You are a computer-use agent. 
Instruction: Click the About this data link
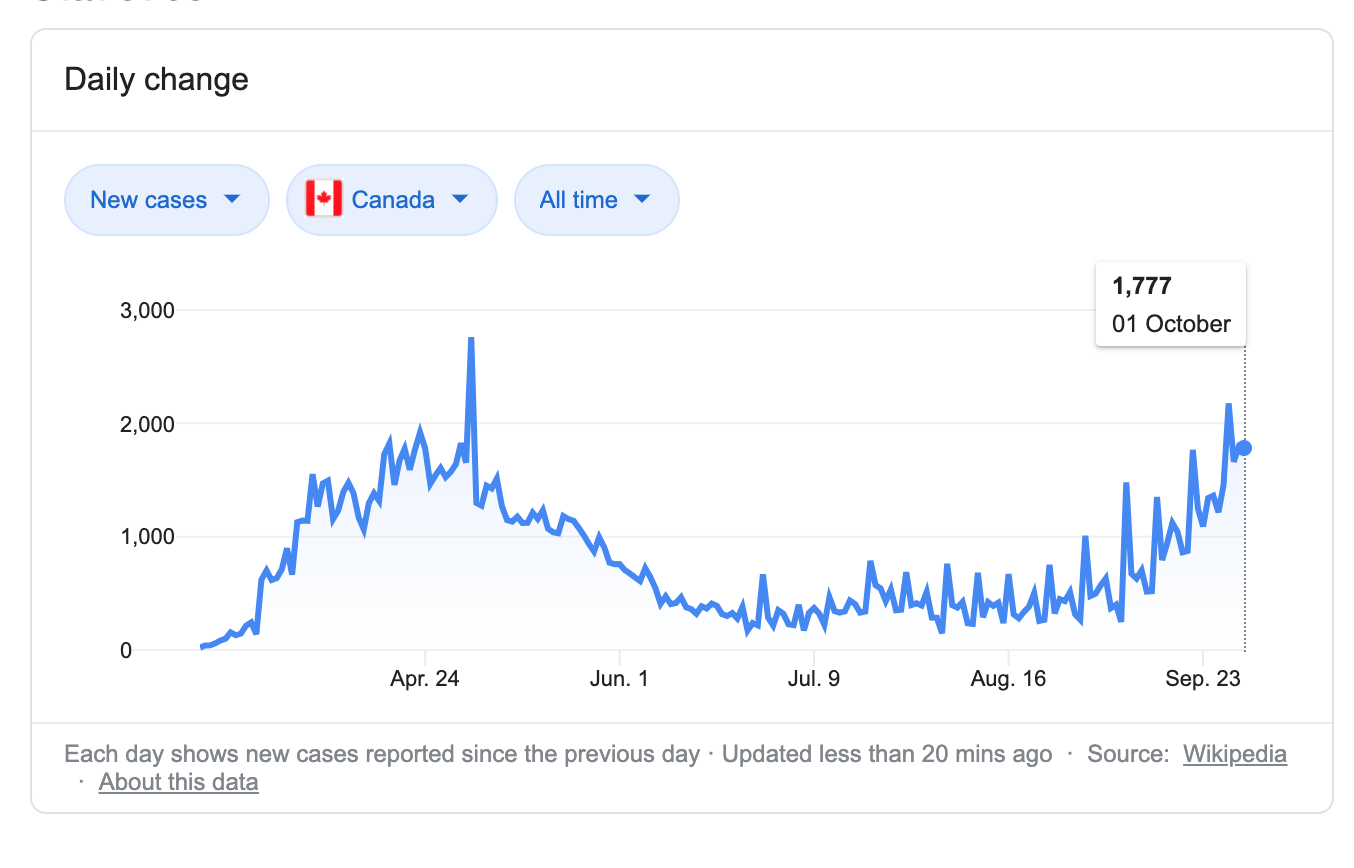pyautogui.click(x=178, y=782)
